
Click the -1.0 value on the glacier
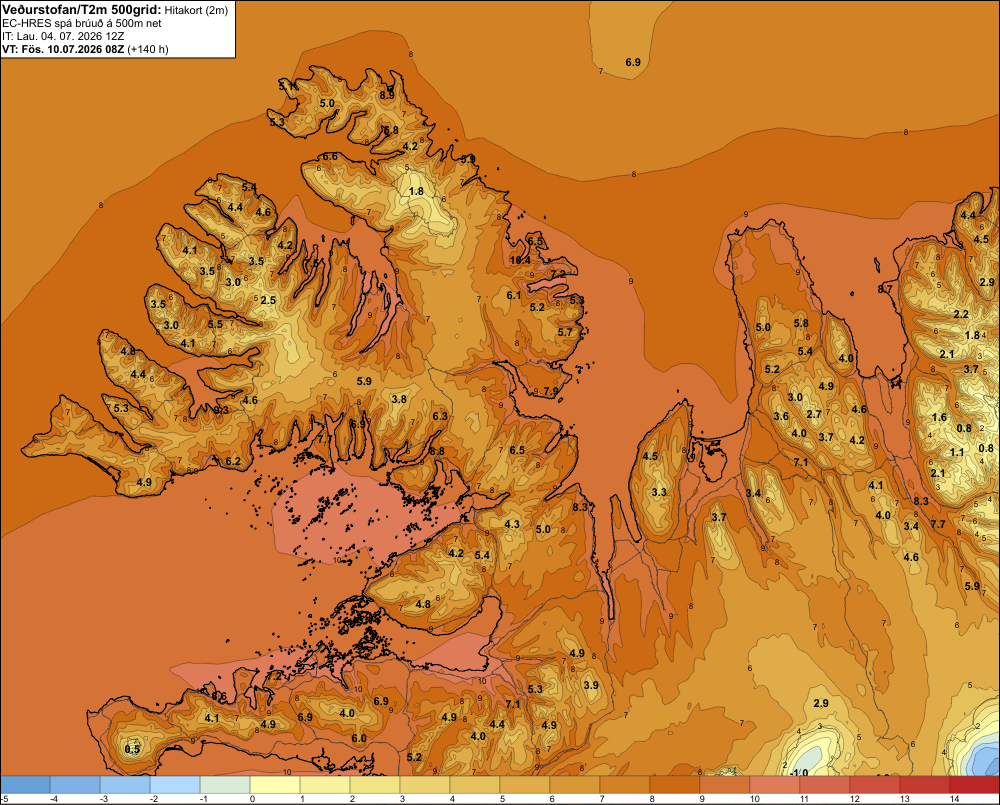798,772
